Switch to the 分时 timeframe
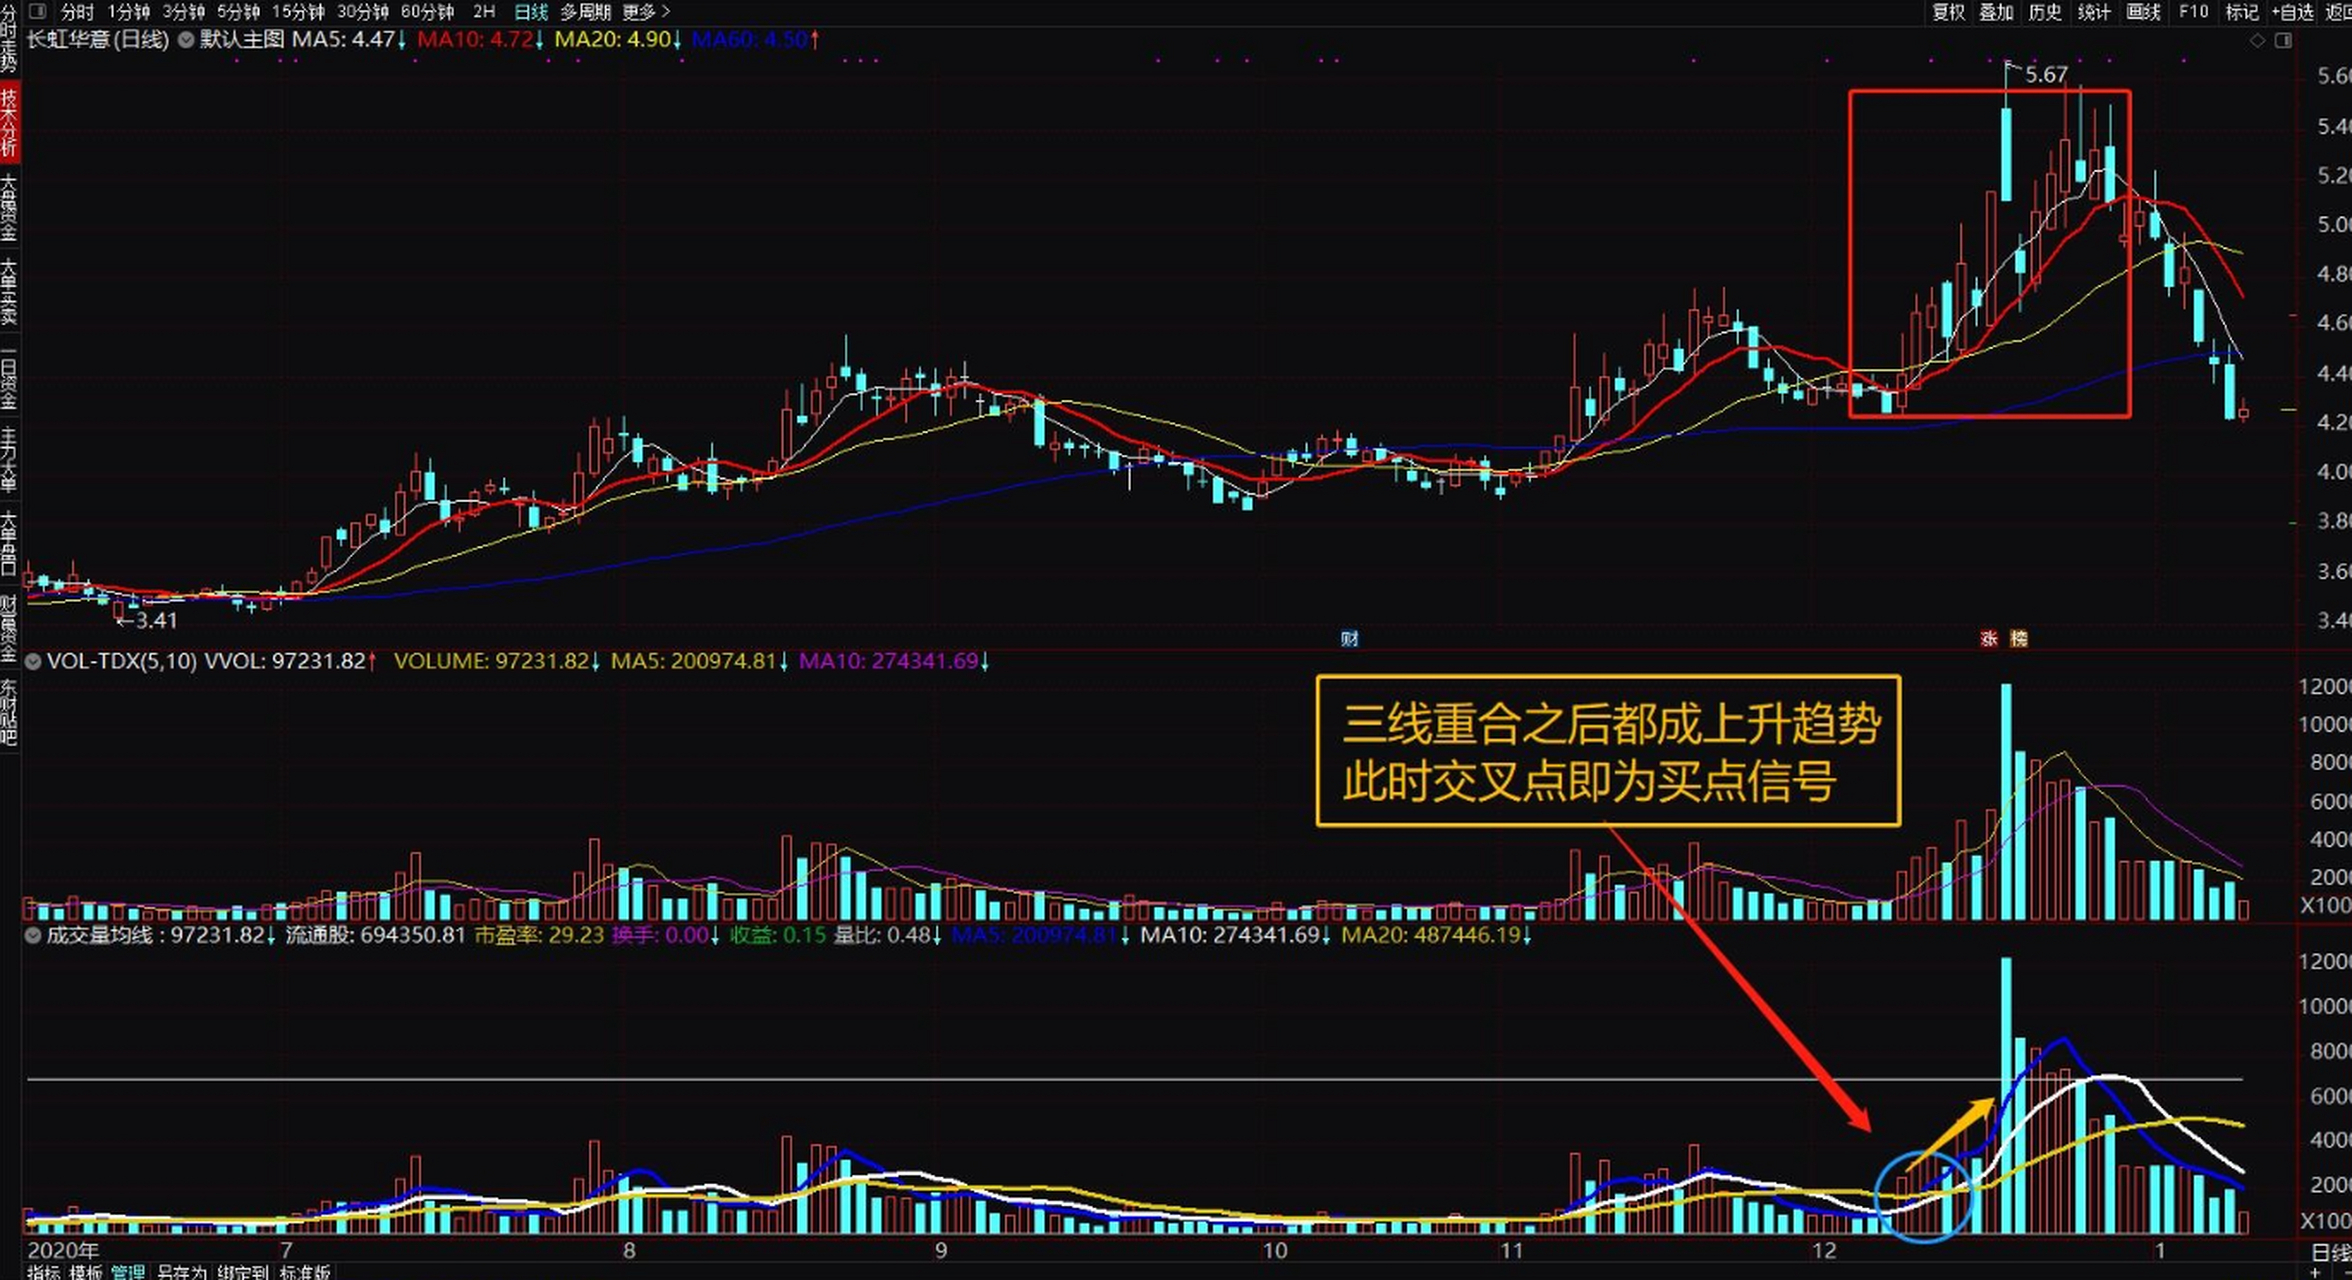Viewport: 2352px width, 1280px height. [77, 12]
